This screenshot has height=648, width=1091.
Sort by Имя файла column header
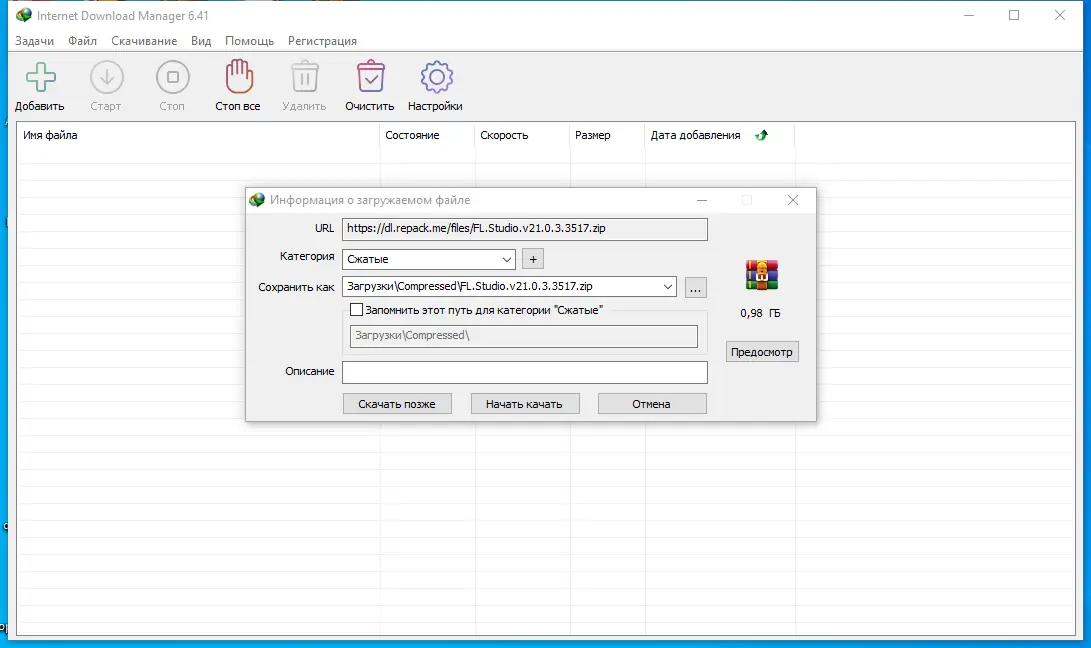pyautogui.click(x=198, y=135)
